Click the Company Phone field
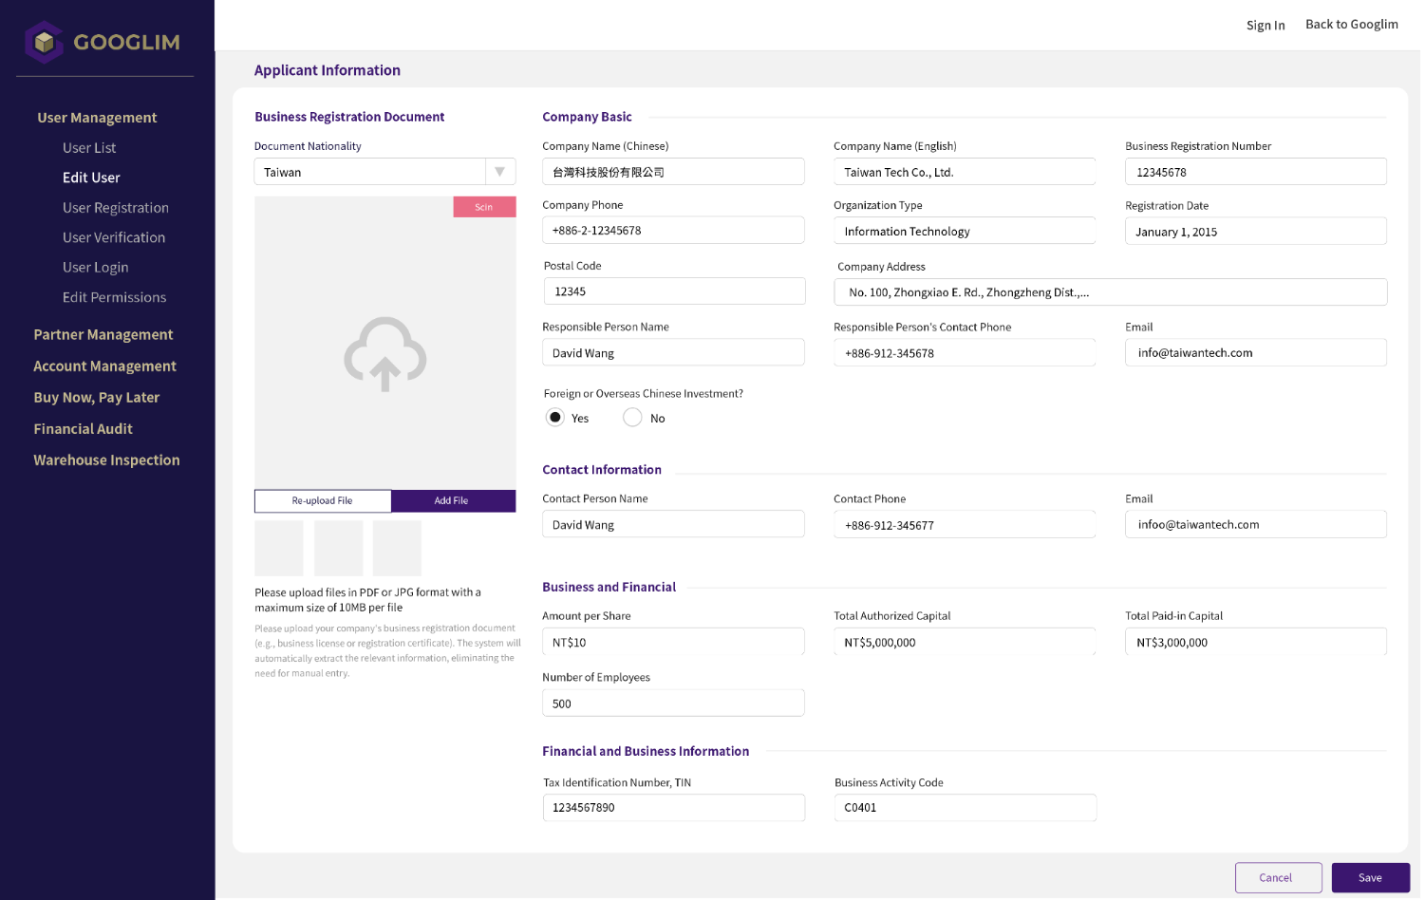The height and width of the screenshot is (900, 1421). pyautogui.click(x=673, y=230)
